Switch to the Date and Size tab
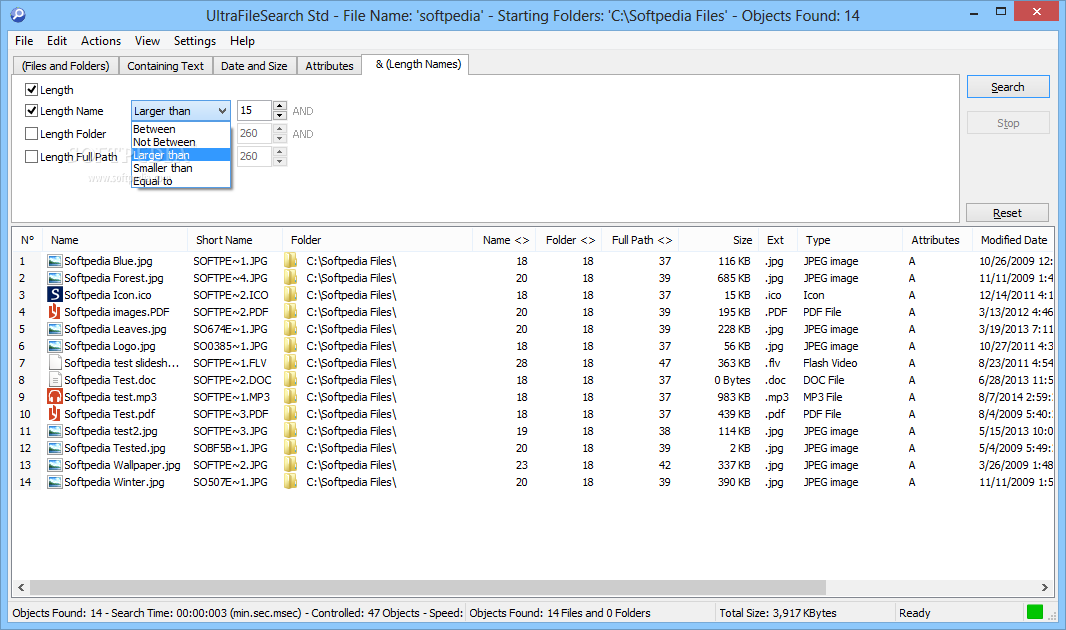 pyautogui.click(x=254, y=66)
